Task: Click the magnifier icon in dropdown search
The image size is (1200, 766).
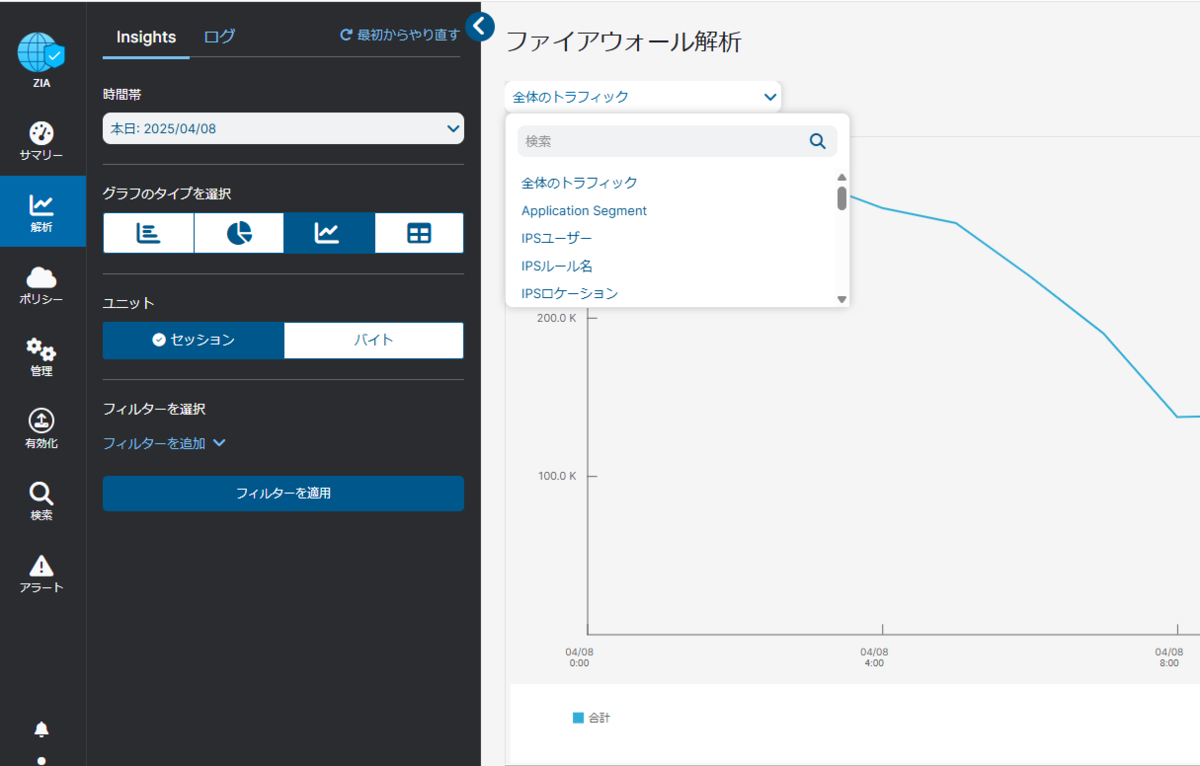Action: [817, 141]
